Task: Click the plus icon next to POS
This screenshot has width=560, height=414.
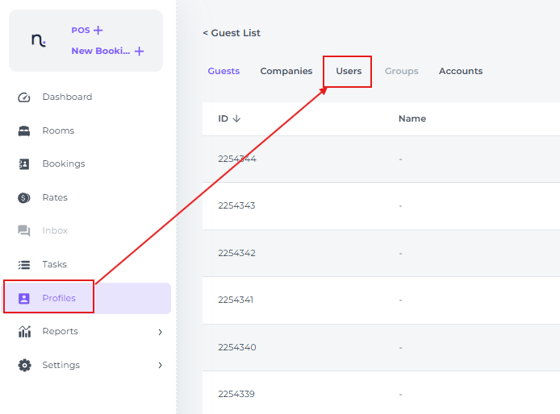Action: coord(98,30)
